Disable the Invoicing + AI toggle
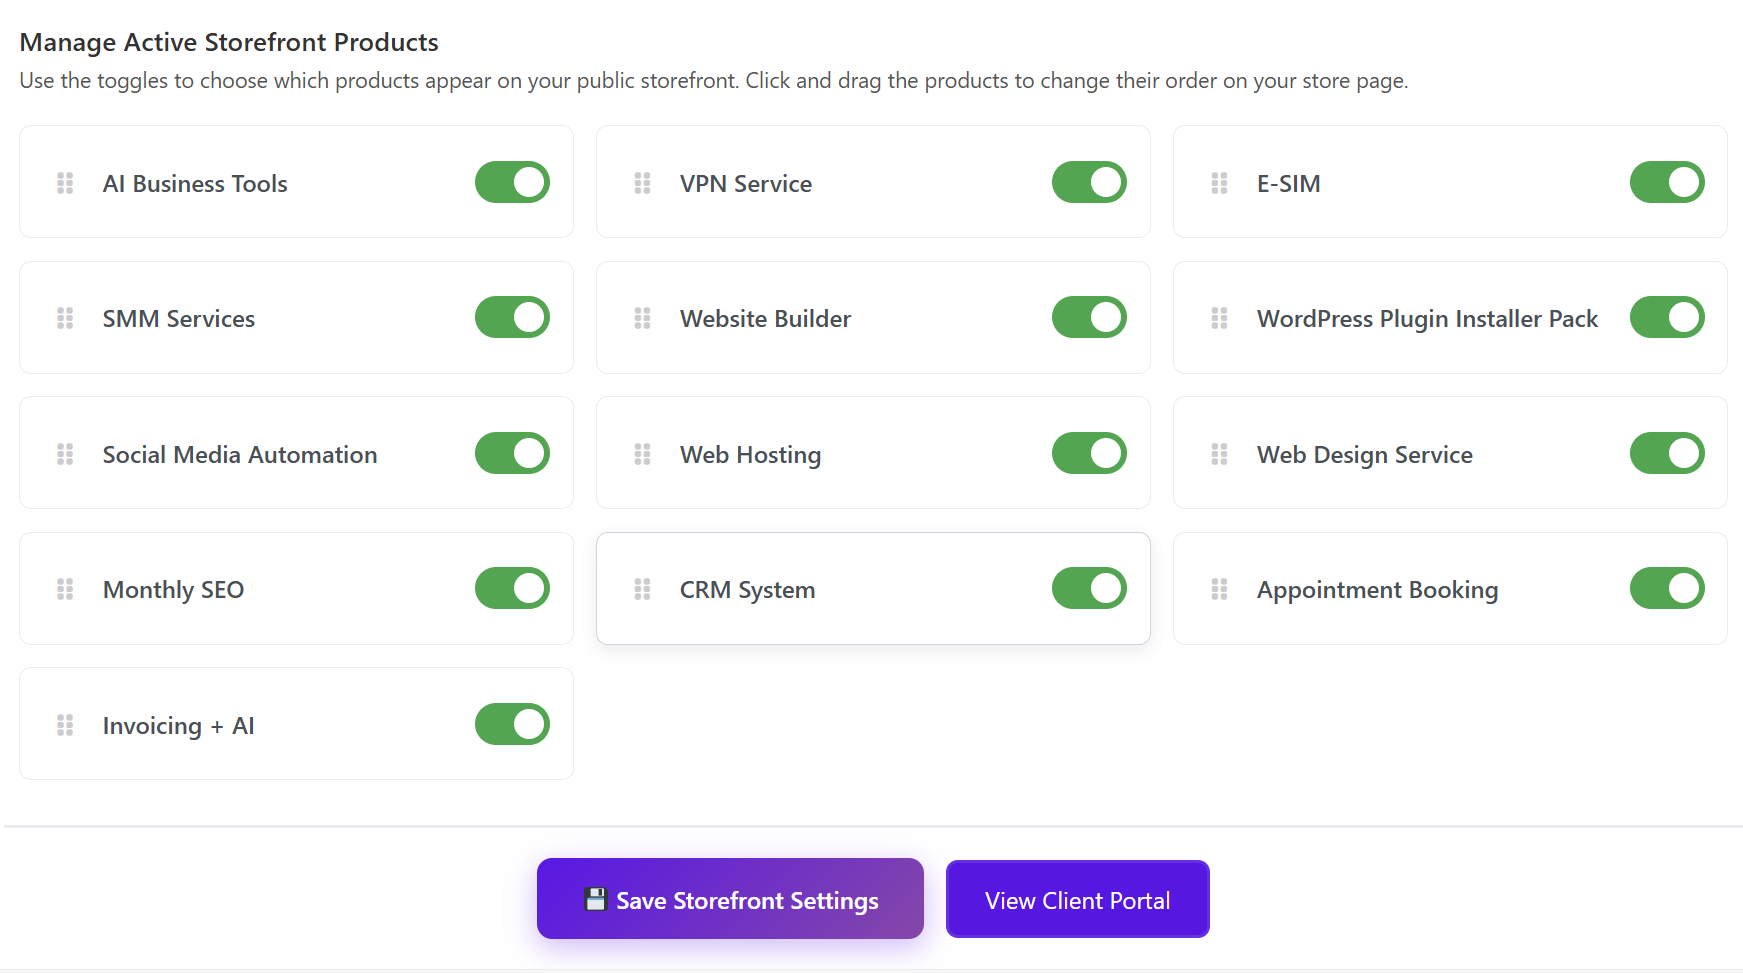Image resolution: width=1743 pixels, height=973 pixels. pyautogui.click(x=512, y=724)
